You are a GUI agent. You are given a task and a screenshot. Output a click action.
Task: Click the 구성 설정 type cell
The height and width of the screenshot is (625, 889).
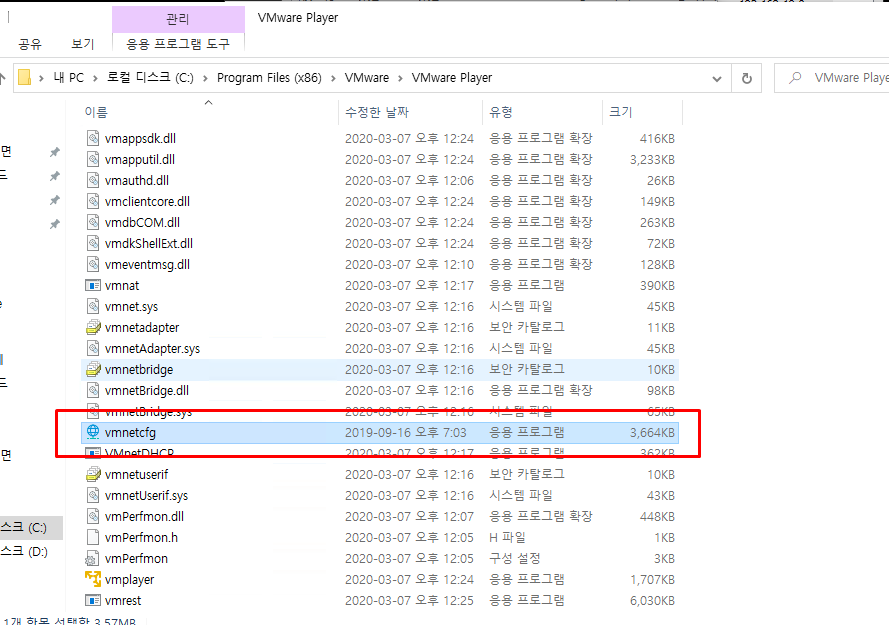(515, 559)
